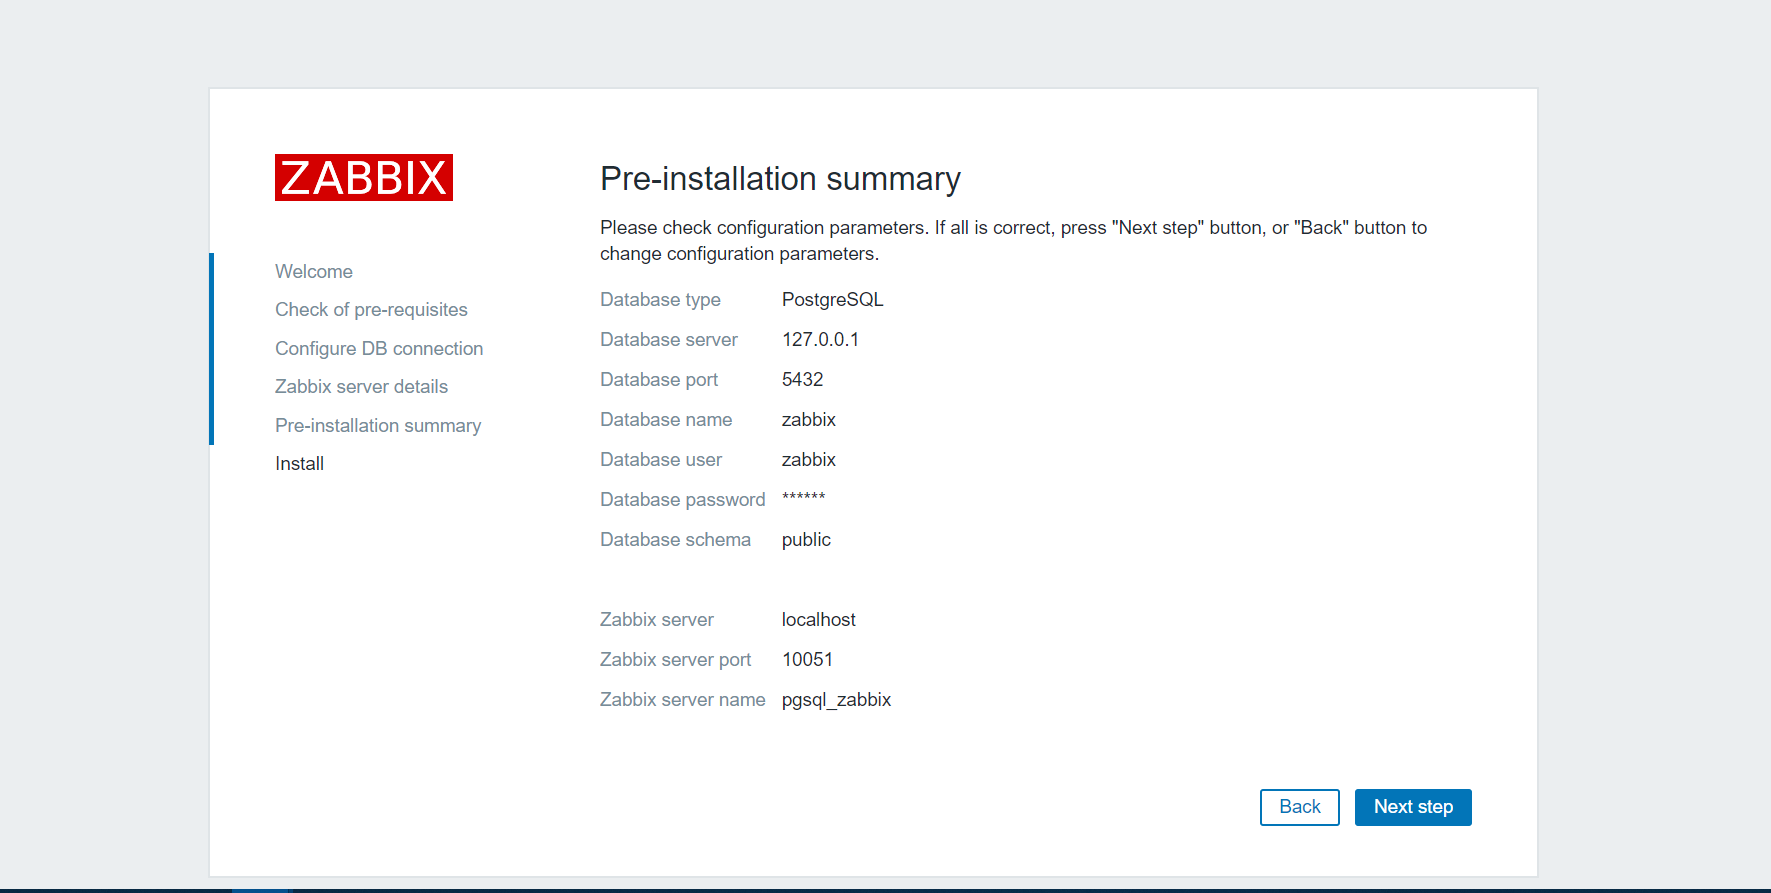Click the Next step button
This screenshot has width=1771, height=893.
[1412, 807]
